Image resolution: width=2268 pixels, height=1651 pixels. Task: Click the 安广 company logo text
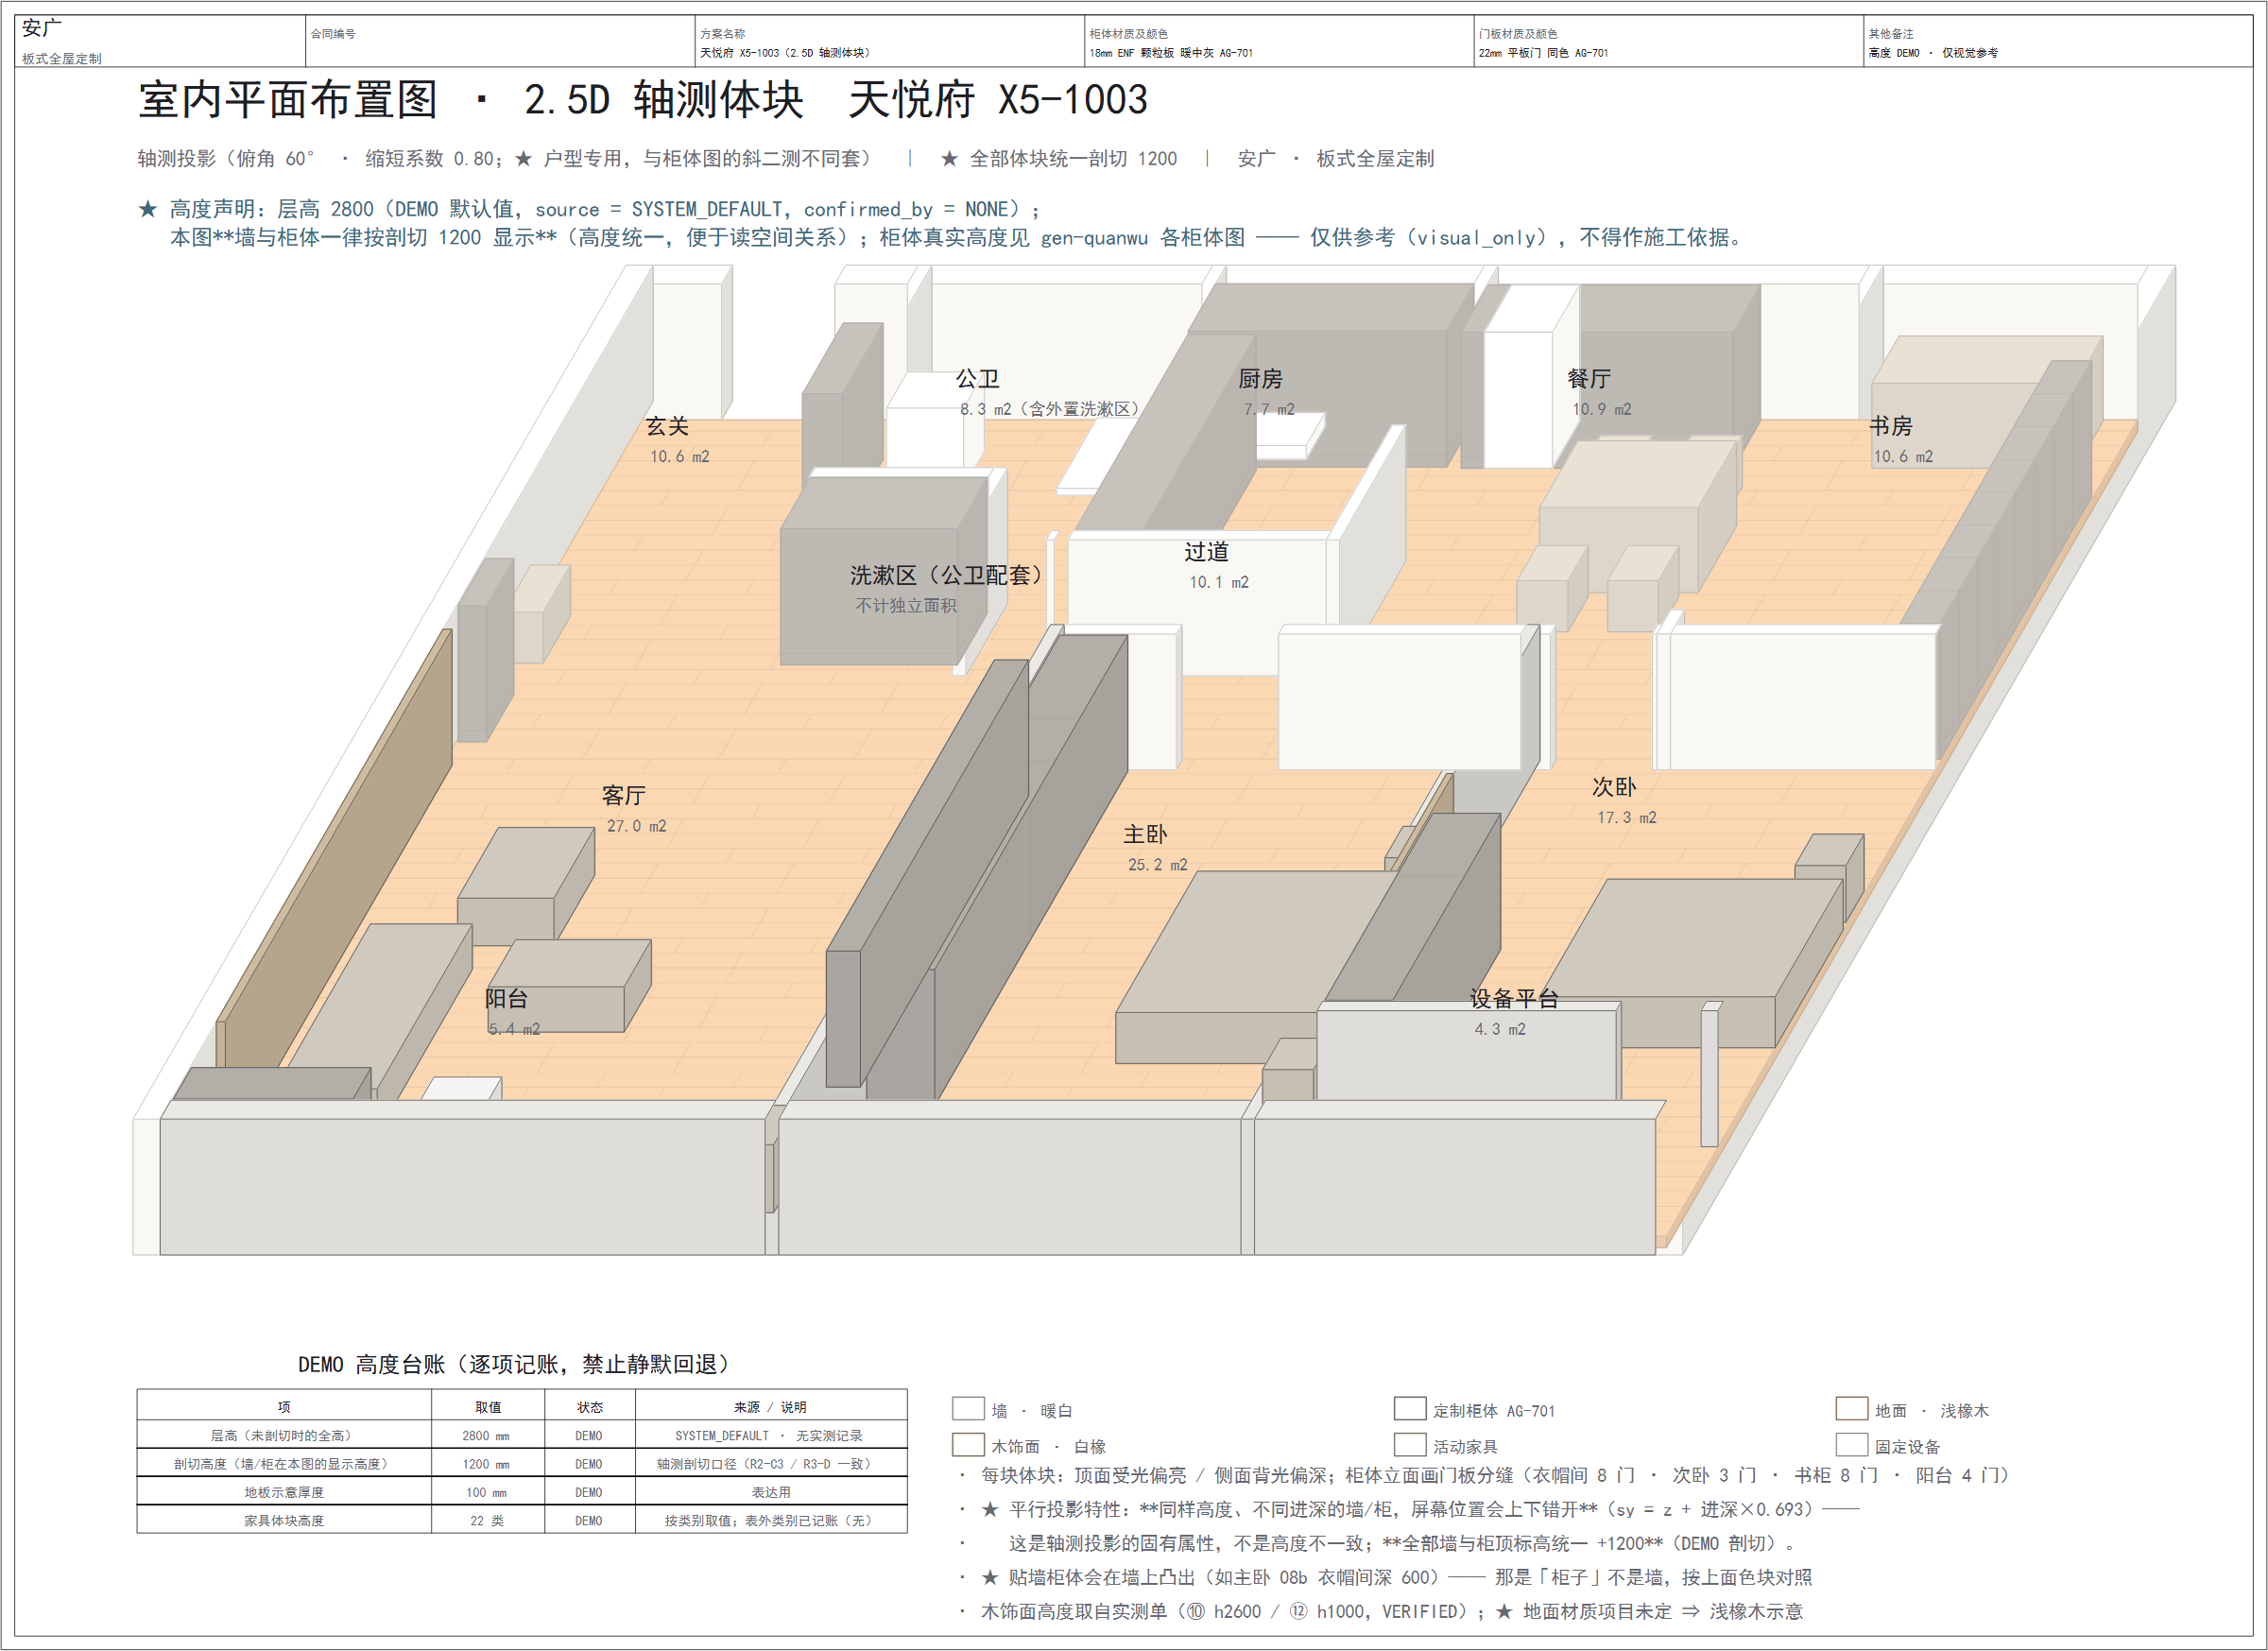point(42,28)
